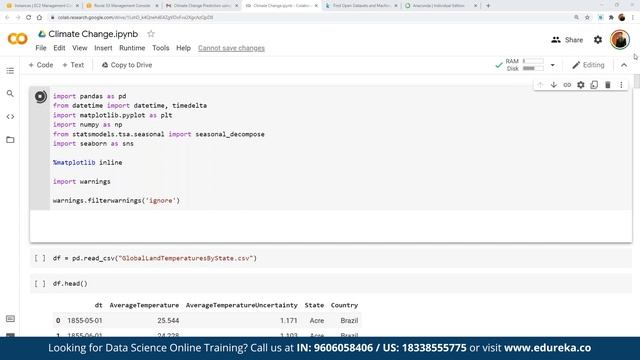Screen dimensions: 640x360
Task: Open the View menu
Action: pyautogui.click(x=80, y=48)
